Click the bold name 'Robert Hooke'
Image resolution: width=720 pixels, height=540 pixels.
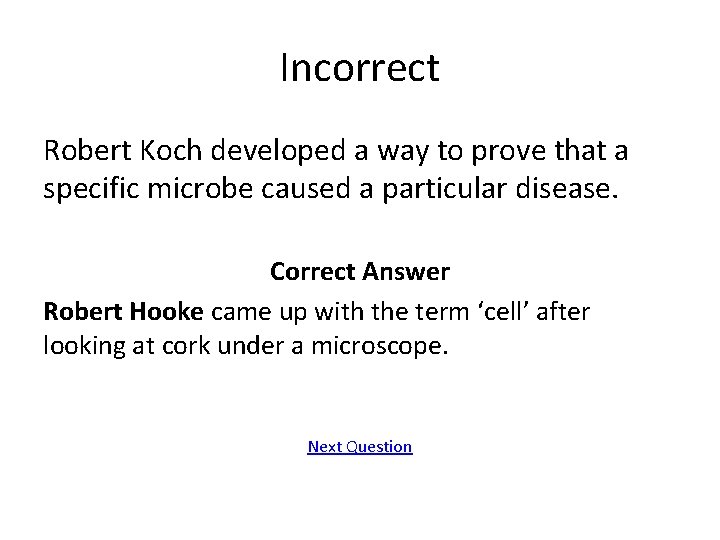click(124, 312)
